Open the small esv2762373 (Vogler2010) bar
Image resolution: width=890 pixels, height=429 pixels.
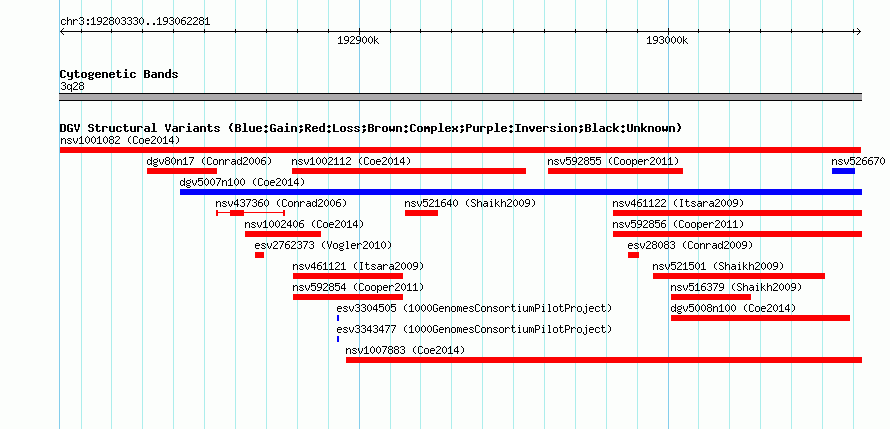pyautogui.click(x=259, y=255)
